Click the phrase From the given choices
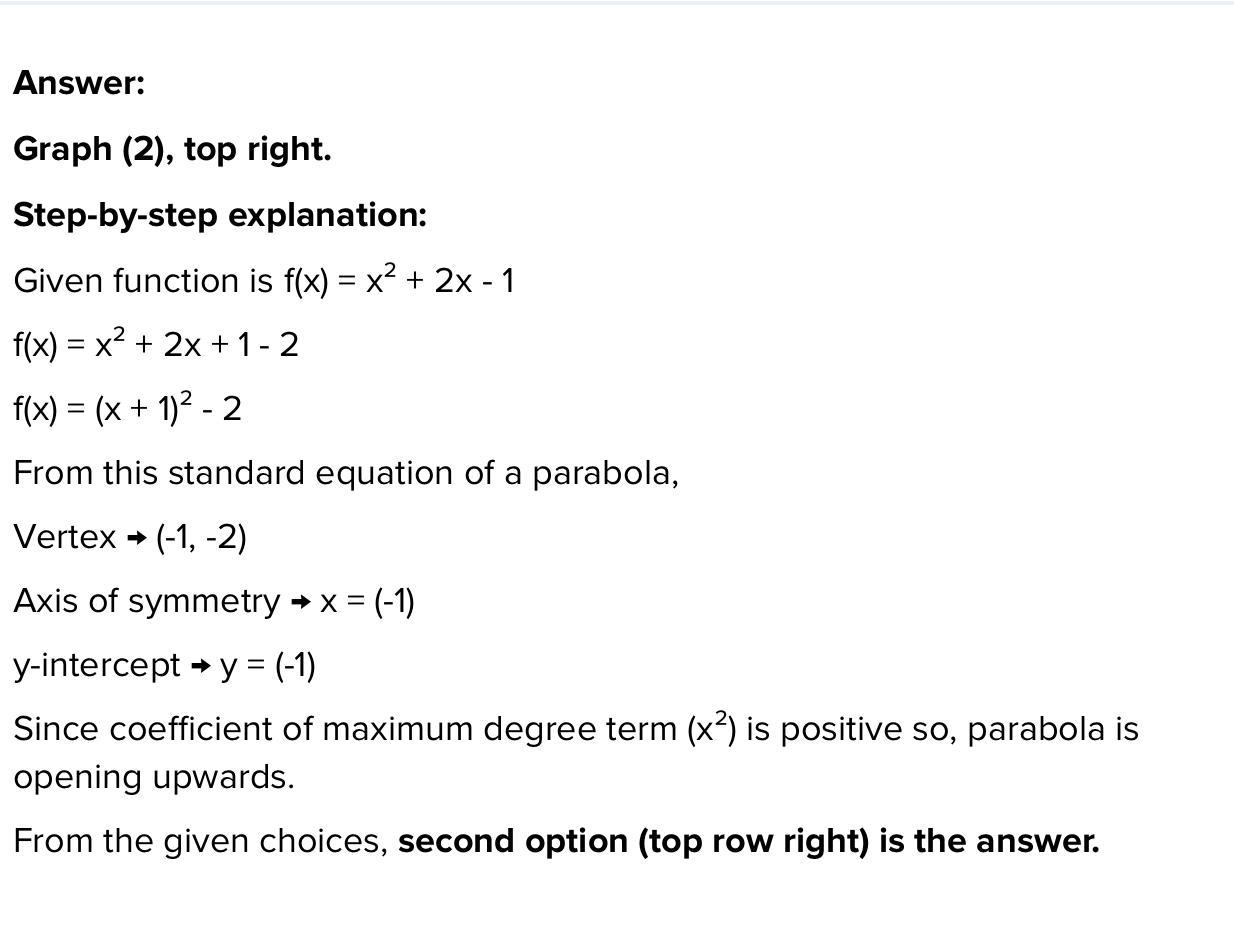Screen dimensions: 1234x926 click(201, 841)
